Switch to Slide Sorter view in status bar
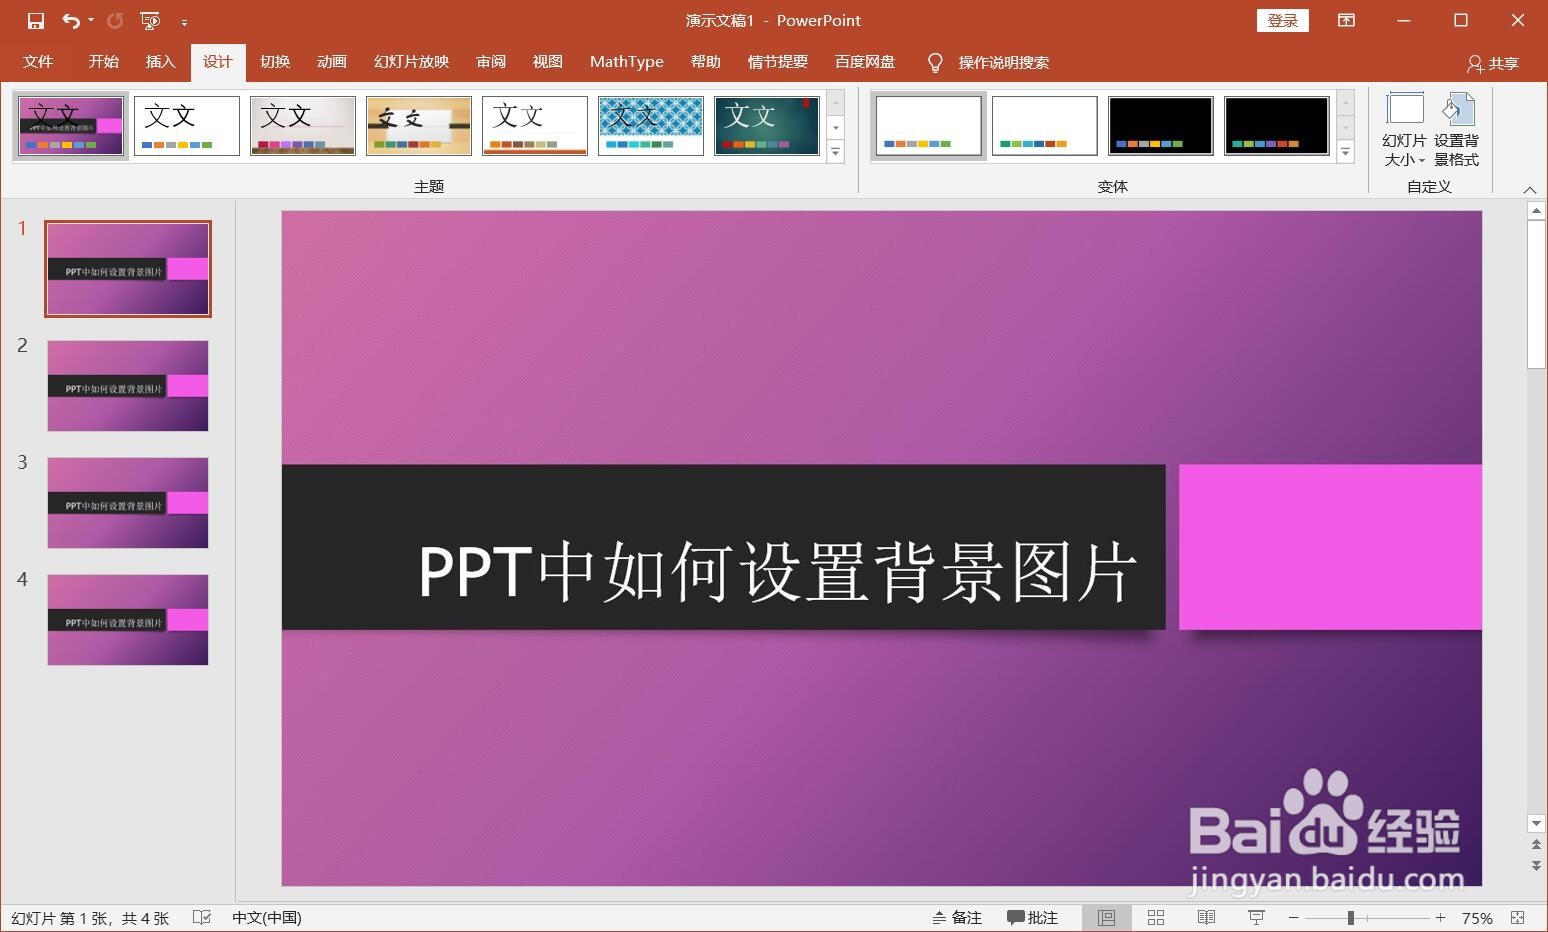 click(x=1155, y=917)
